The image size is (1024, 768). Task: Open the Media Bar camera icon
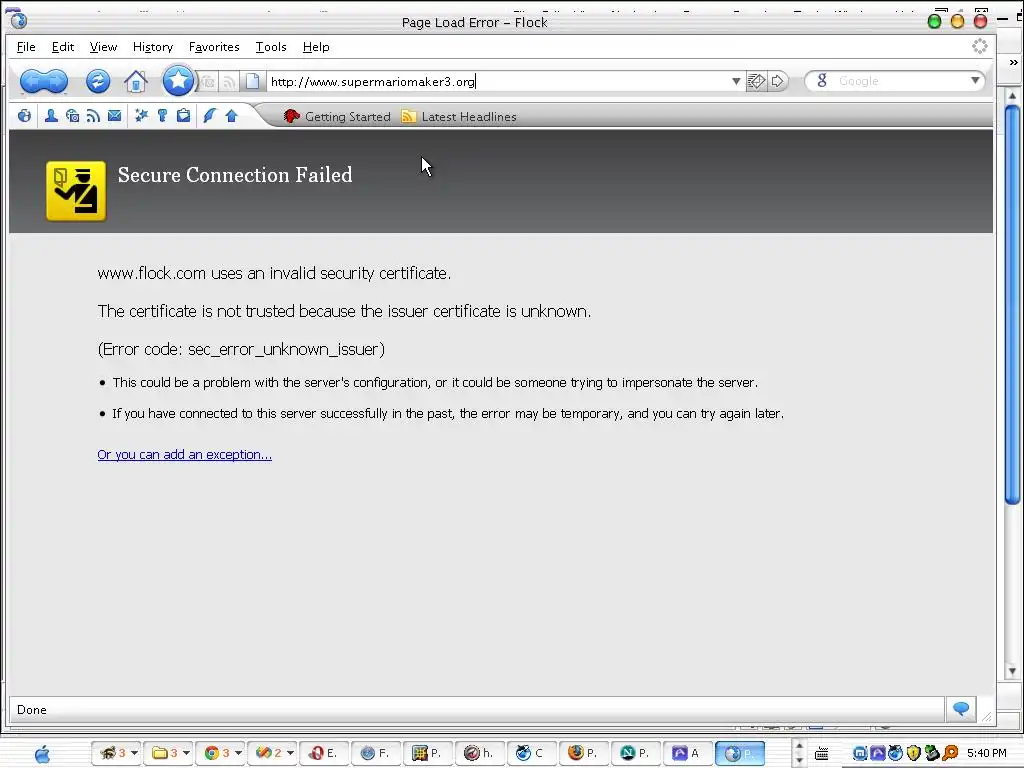72,116
